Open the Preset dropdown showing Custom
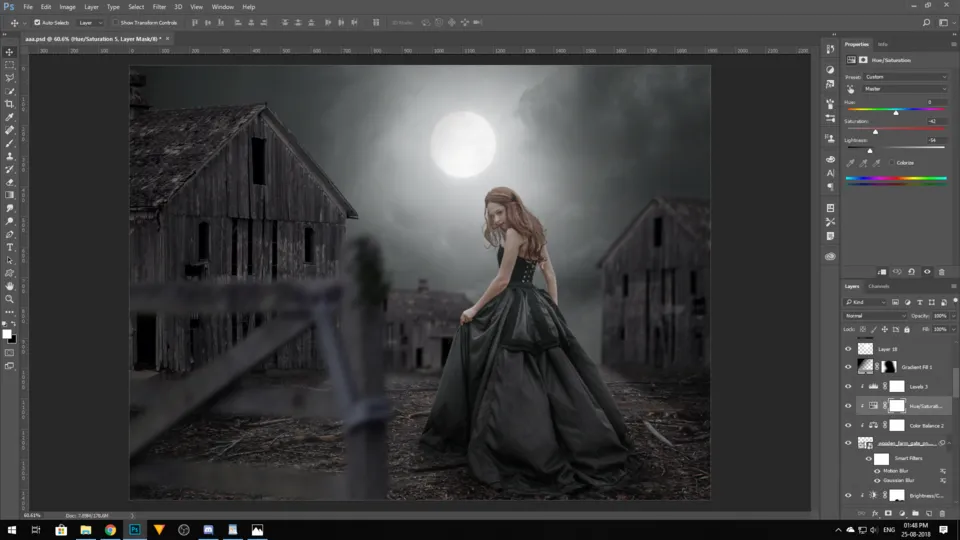The width and height of the screenshot is (960, 540). (905, 76)
